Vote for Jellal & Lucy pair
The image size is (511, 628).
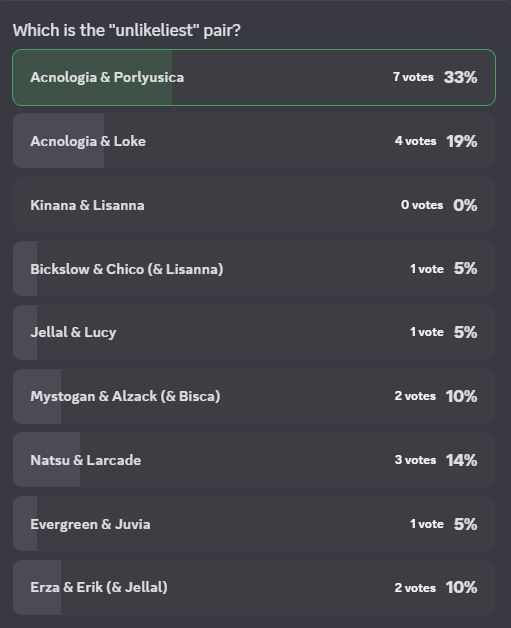pos(254,332)
